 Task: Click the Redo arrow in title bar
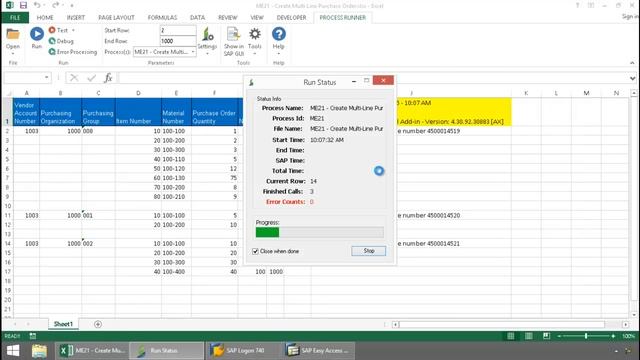[x=56, y=5]
